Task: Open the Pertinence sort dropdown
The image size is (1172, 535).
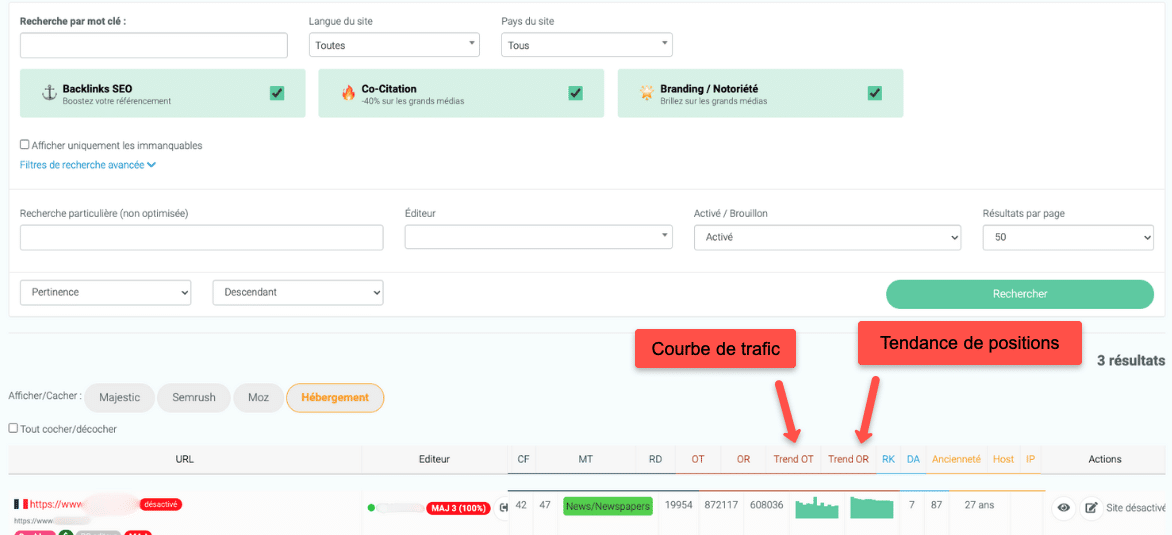Action: pyautogui.click(x=105, y=292)
